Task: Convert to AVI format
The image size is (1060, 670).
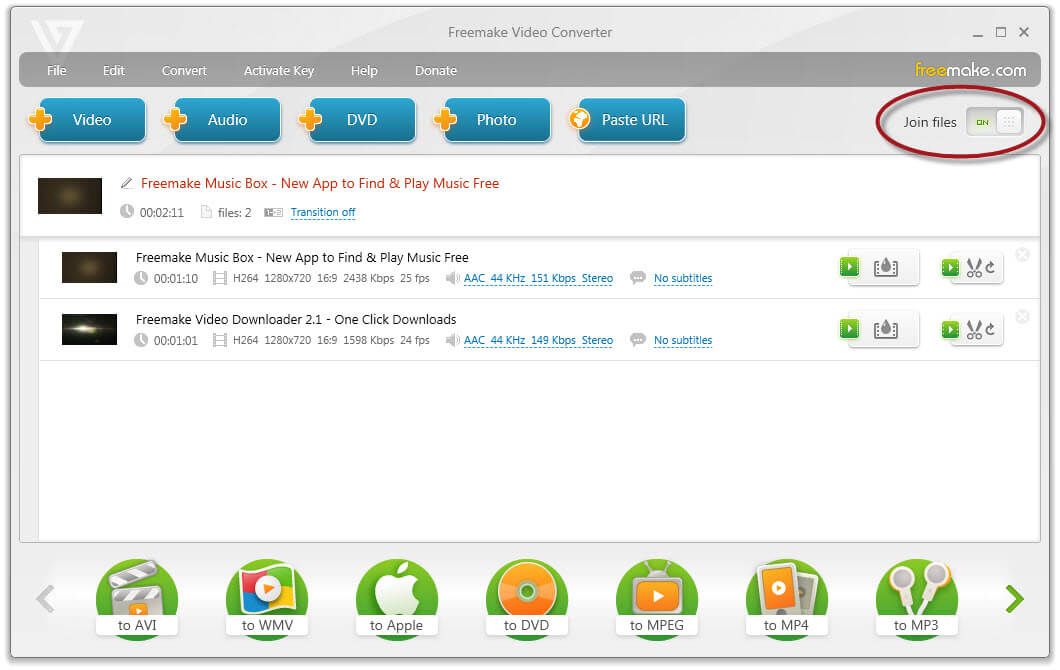Action: pyautogui.click(x=137, y=598)
